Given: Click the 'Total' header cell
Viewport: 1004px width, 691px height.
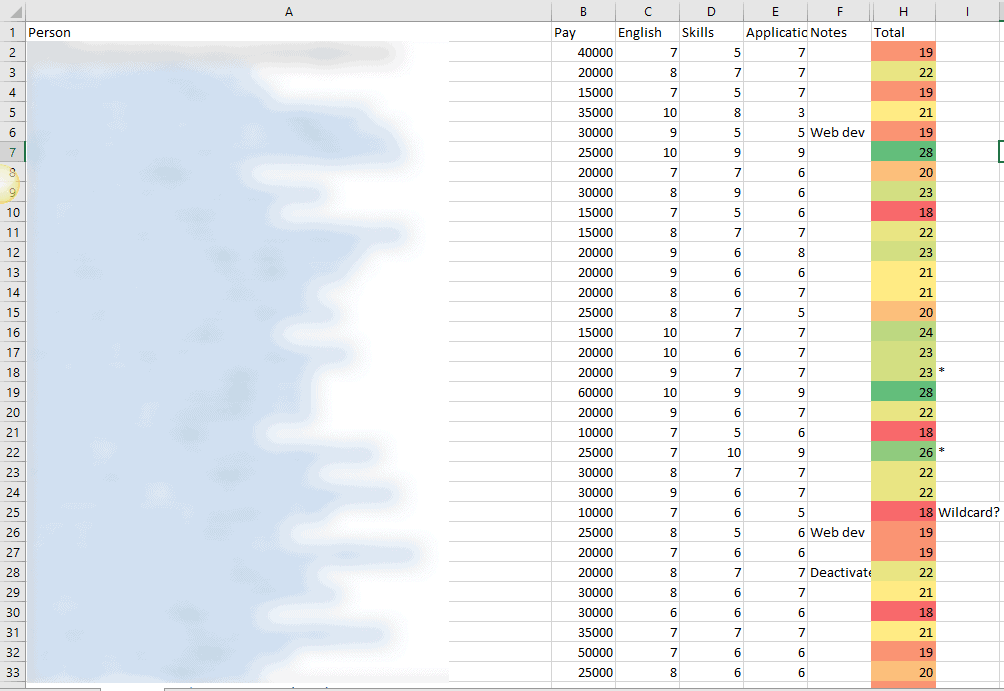Looking at the screenshot, I should pyautogui.click(x=903, y=32).
